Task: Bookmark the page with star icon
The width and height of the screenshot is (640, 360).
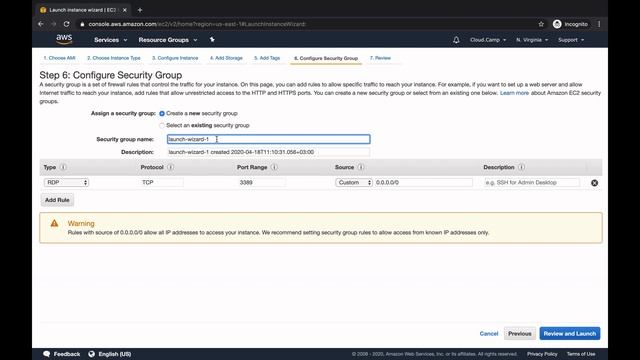Action: coord(541,24)
